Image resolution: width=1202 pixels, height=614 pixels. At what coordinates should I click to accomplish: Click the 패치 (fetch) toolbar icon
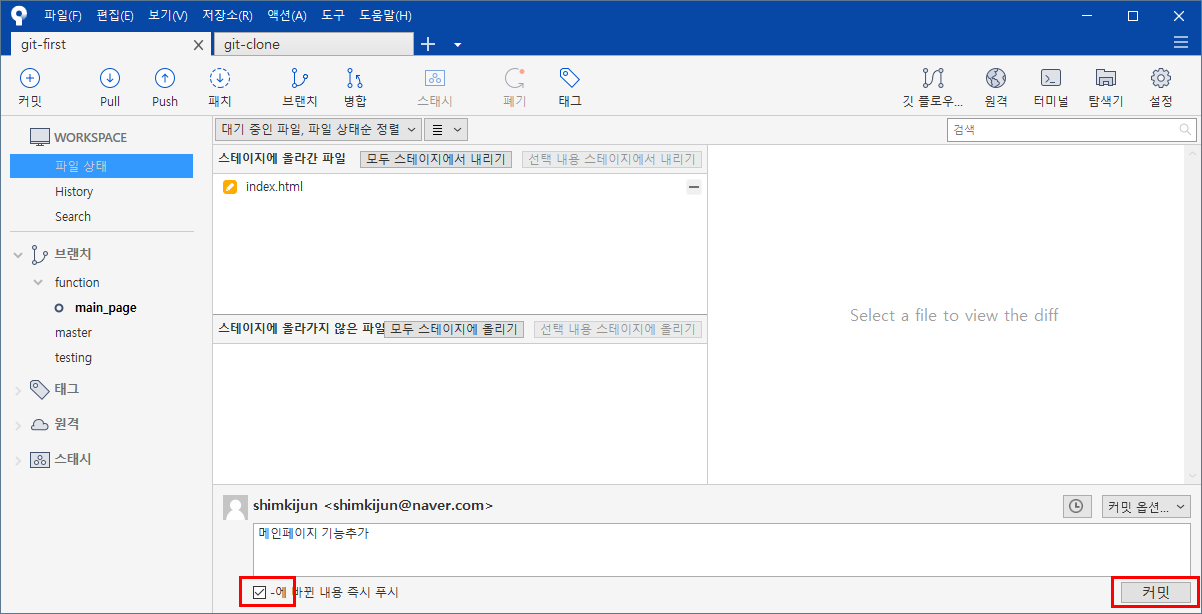(x=220, y=79)
